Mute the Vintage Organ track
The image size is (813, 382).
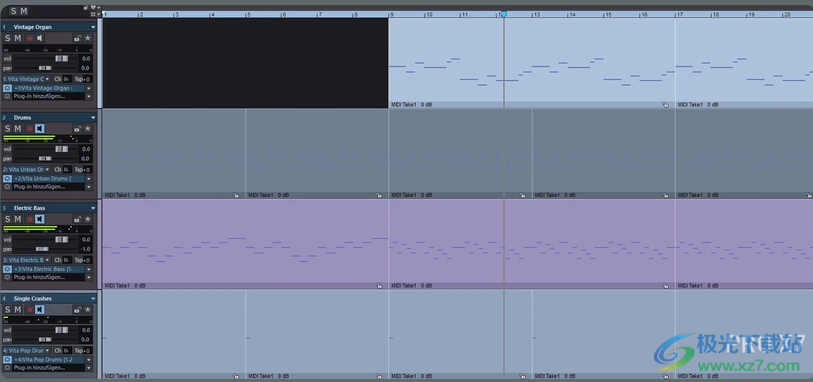(x=18, y=38)
